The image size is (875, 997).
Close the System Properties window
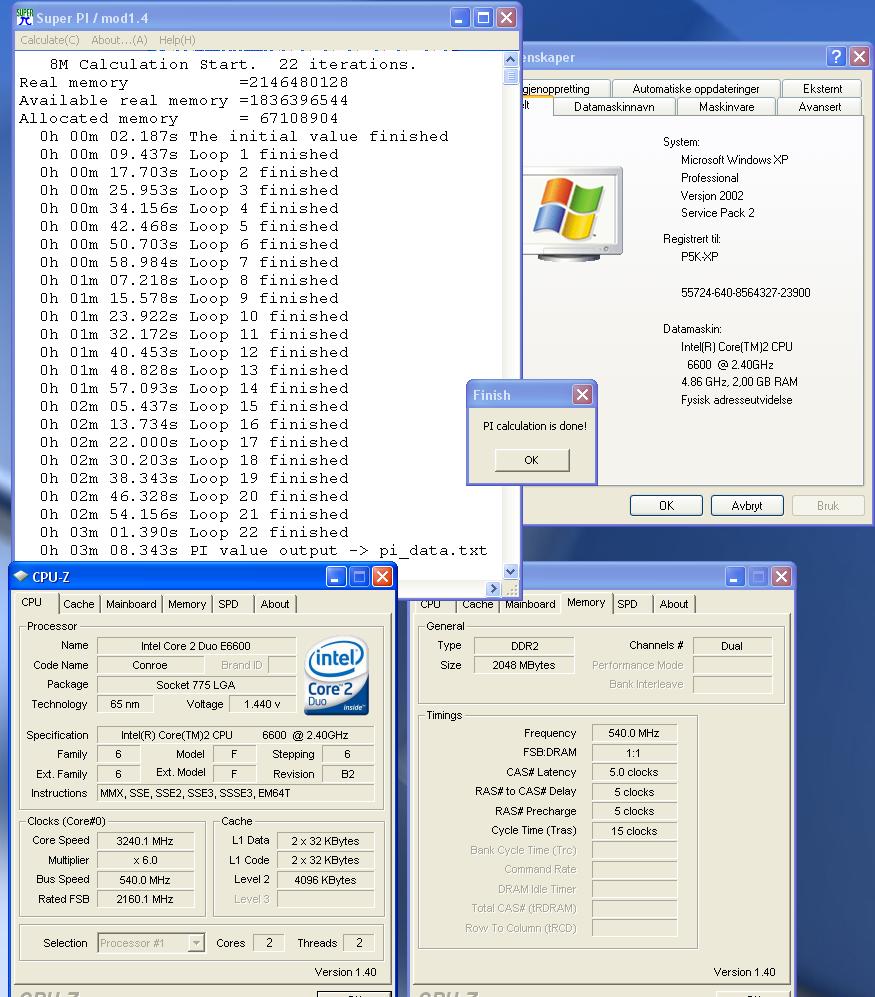click(859, 57)
